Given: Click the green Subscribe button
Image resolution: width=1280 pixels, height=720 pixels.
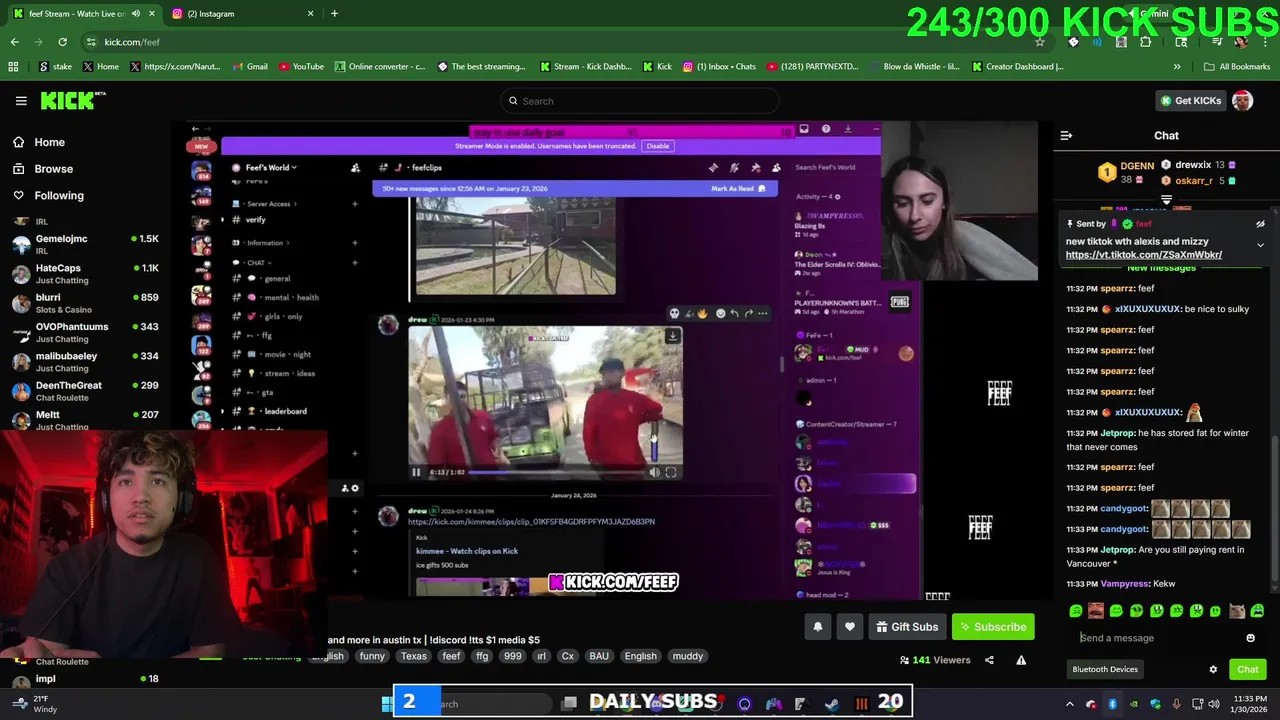Looking at the screenshot, I should click(993, 627).
